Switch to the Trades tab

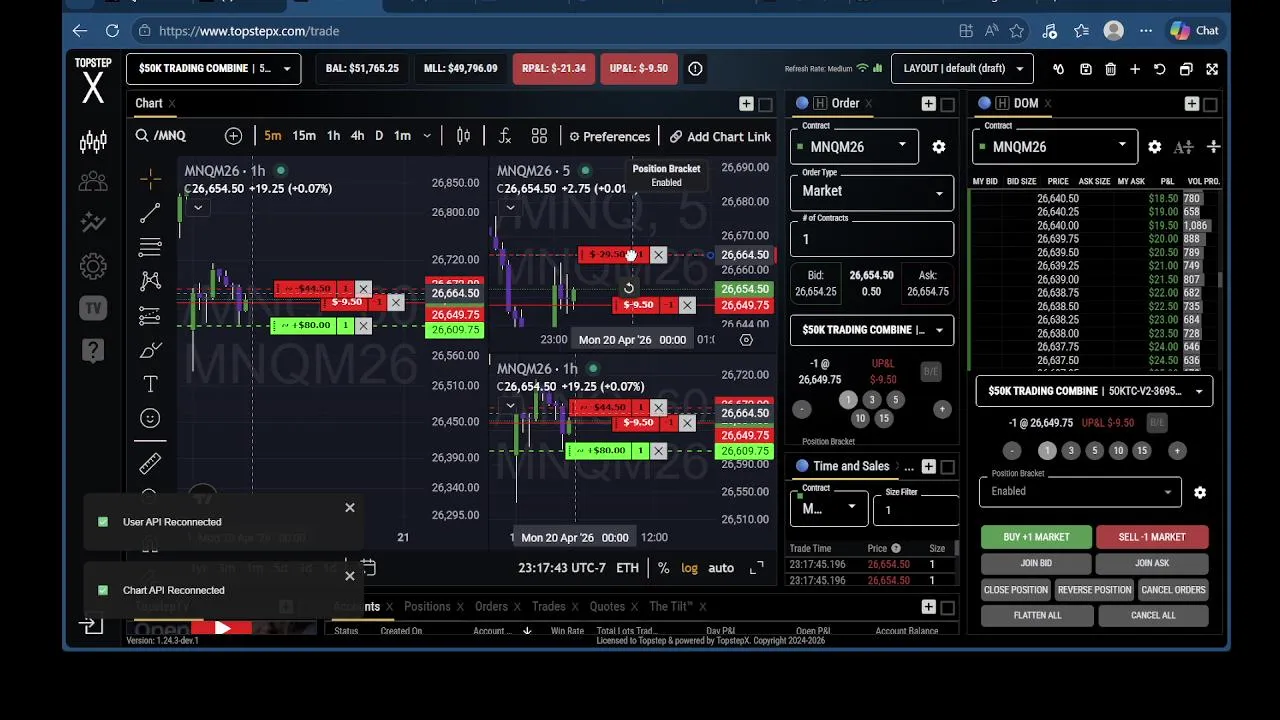(549, 606)
